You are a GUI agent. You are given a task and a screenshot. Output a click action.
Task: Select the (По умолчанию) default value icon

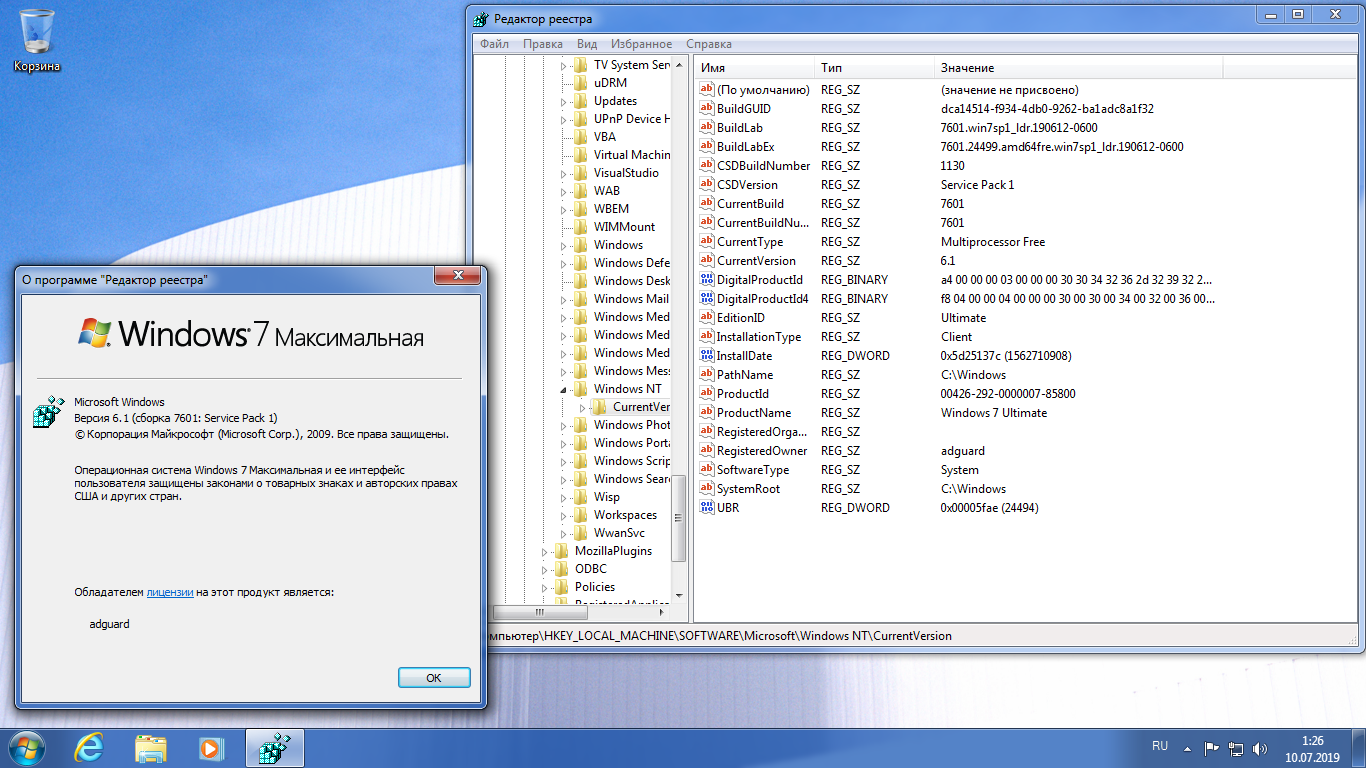click(x=706, y=89)
